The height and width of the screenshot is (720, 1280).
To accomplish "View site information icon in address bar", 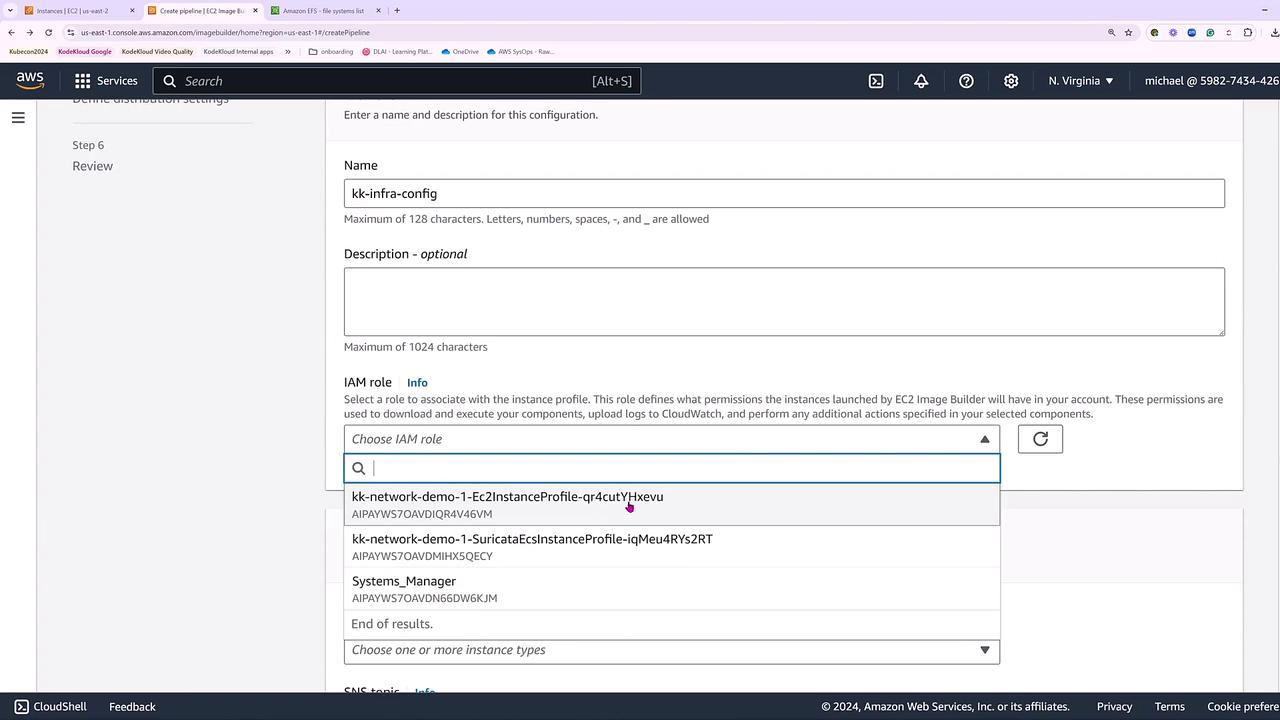I will coord(71,32).
